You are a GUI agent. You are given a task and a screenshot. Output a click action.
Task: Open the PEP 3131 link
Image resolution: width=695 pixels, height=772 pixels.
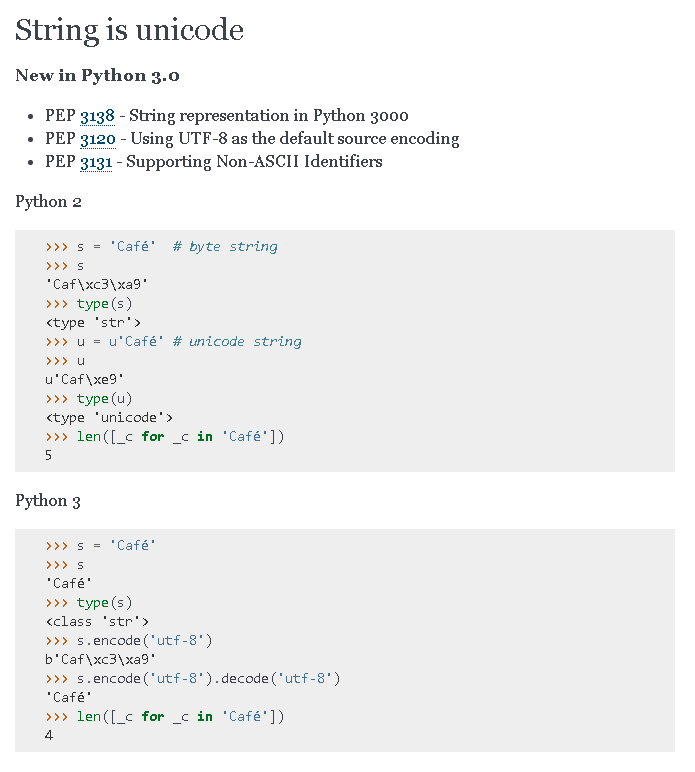point(96,162)
